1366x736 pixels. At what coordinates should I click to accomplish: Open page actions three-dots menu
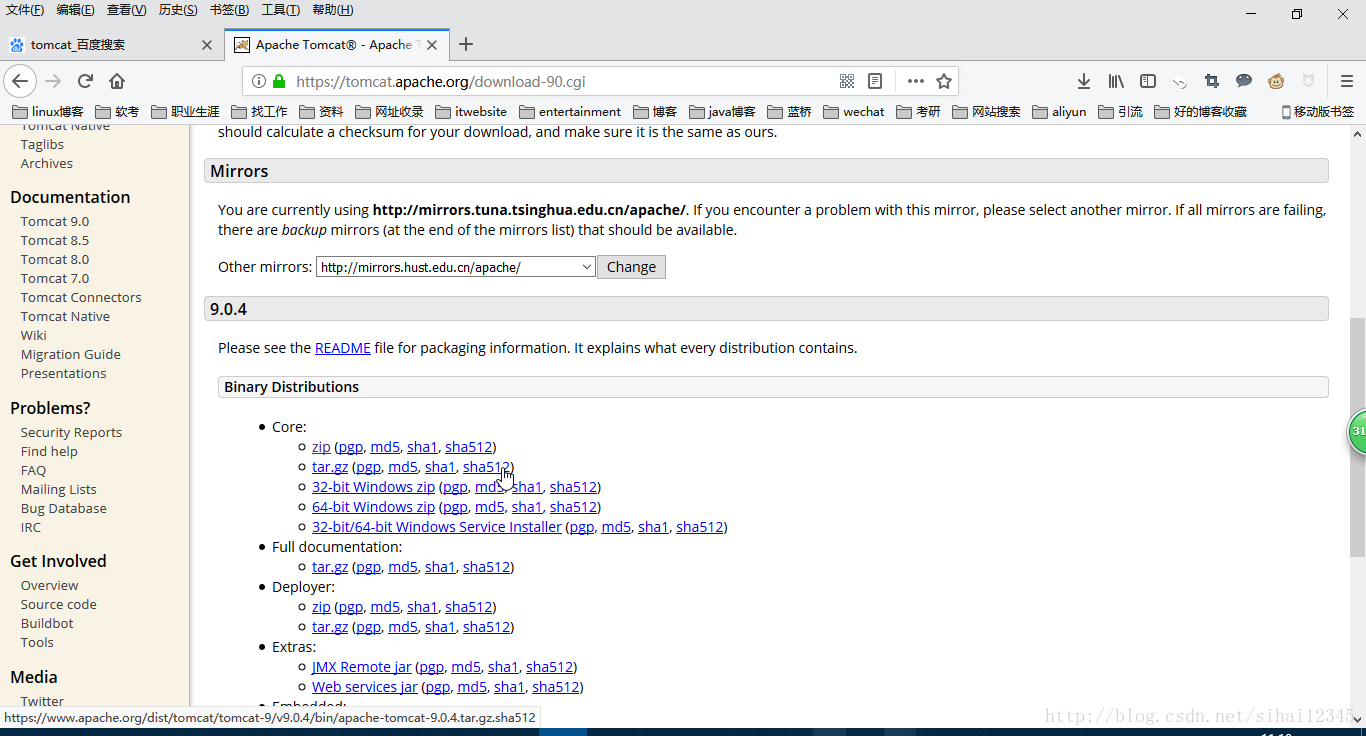916,81
